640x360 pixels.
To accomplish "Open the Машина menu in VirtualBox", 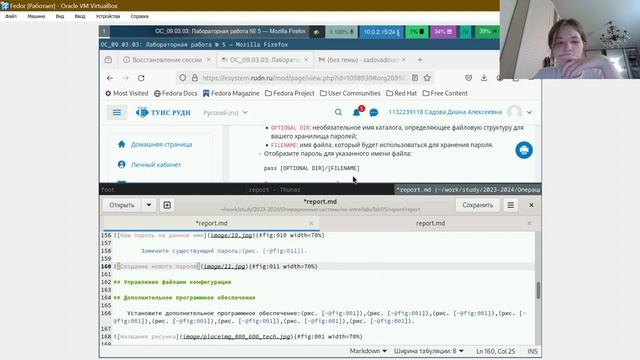I will (36, 16).
